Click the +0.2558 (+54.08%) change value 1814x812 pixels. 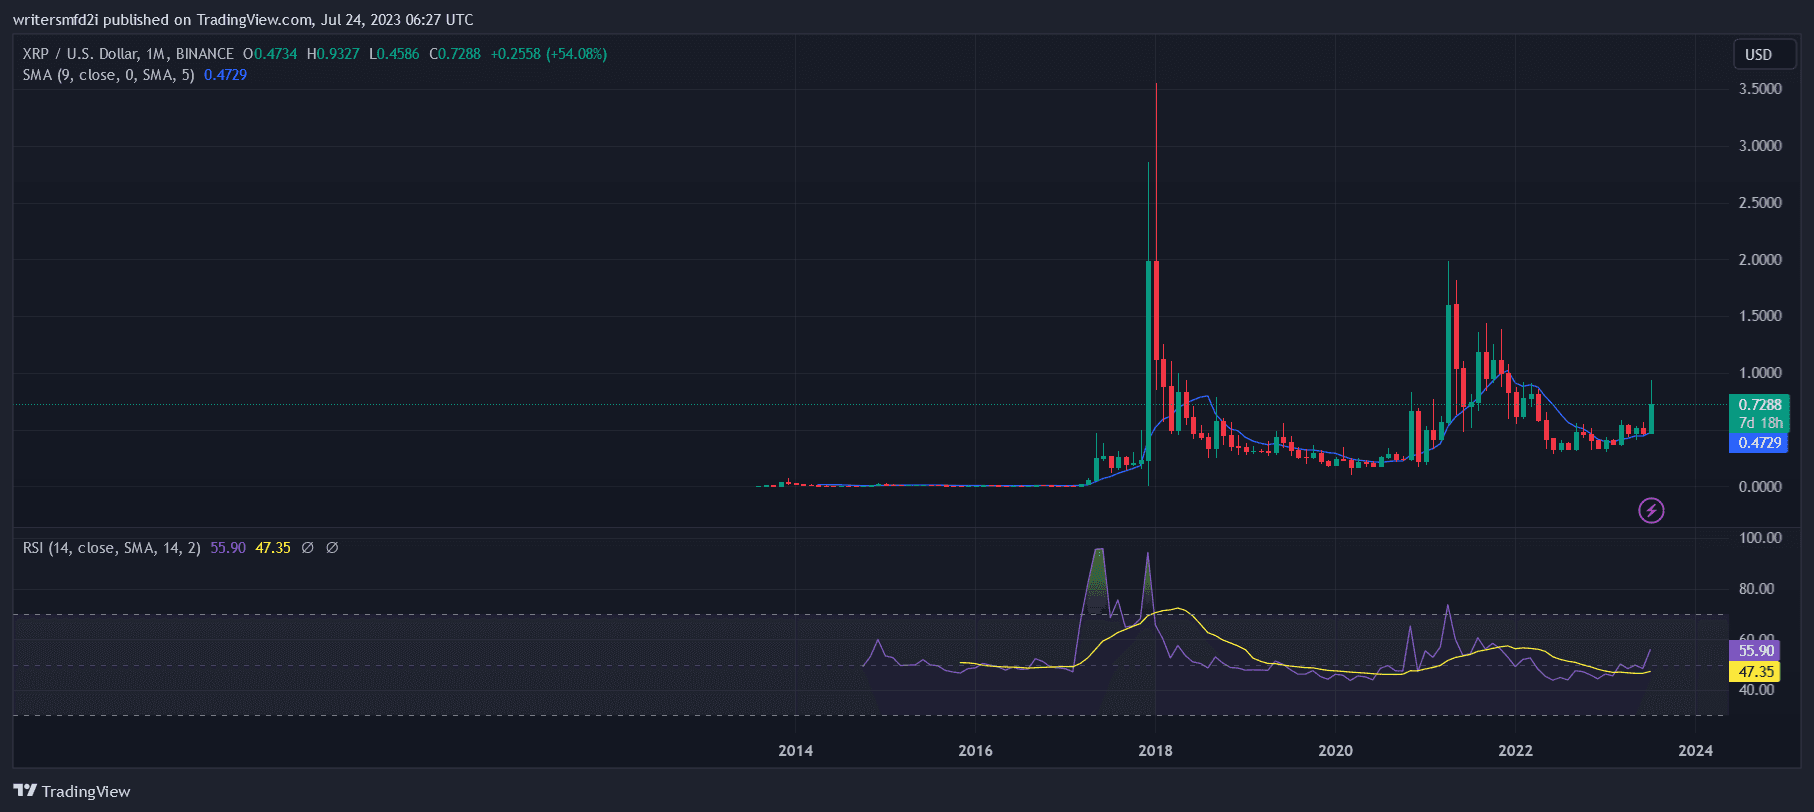pyautogui.click(x=548, y=54)
